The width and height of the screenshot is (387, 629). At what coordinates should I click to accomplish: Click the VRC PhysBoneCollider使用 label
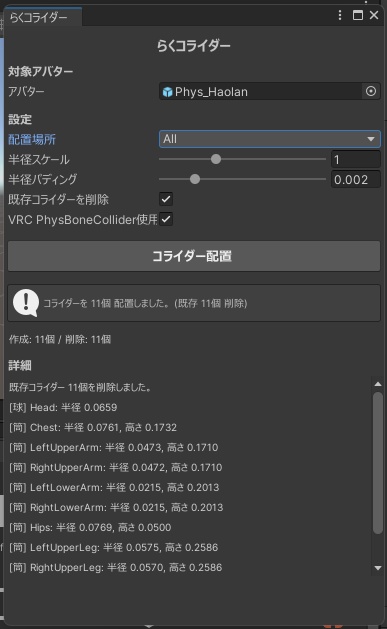point(83,219)
